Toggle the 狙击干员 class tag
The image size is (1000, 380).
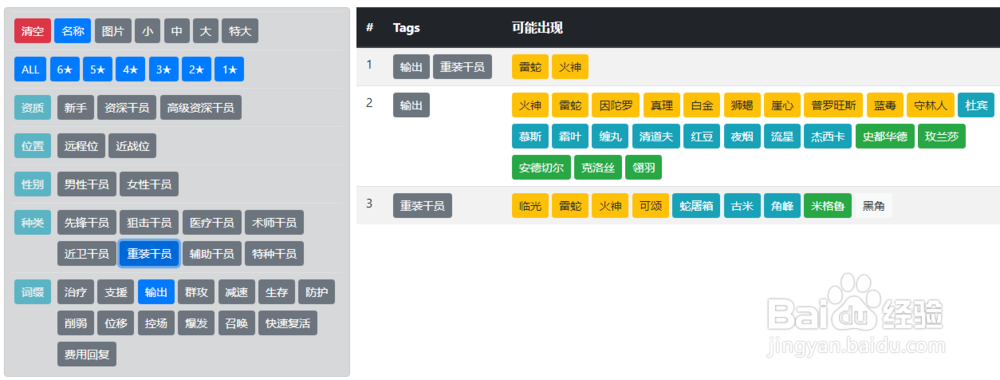[149, 223]
